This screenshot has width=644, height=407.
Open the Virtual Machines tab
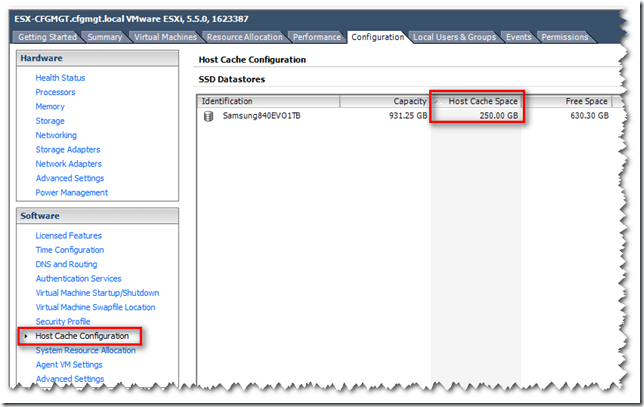pyautogui.click(x=165, y=37)
